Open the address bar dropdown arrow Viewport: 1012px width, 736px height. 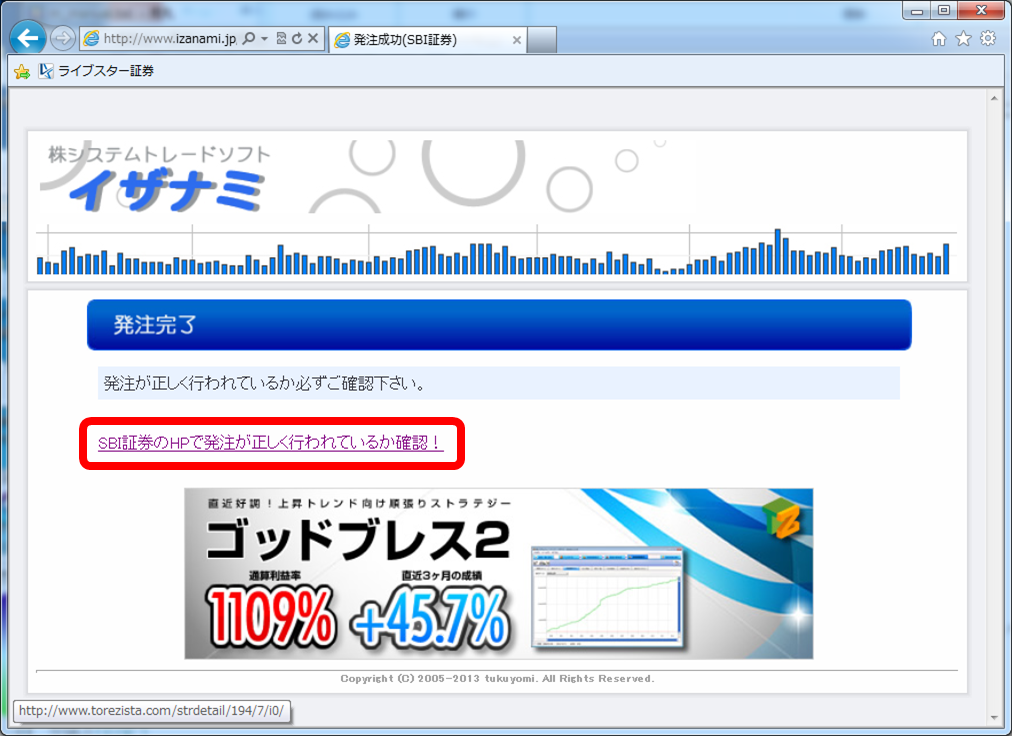pyautogui.click(x=265, y=39)
